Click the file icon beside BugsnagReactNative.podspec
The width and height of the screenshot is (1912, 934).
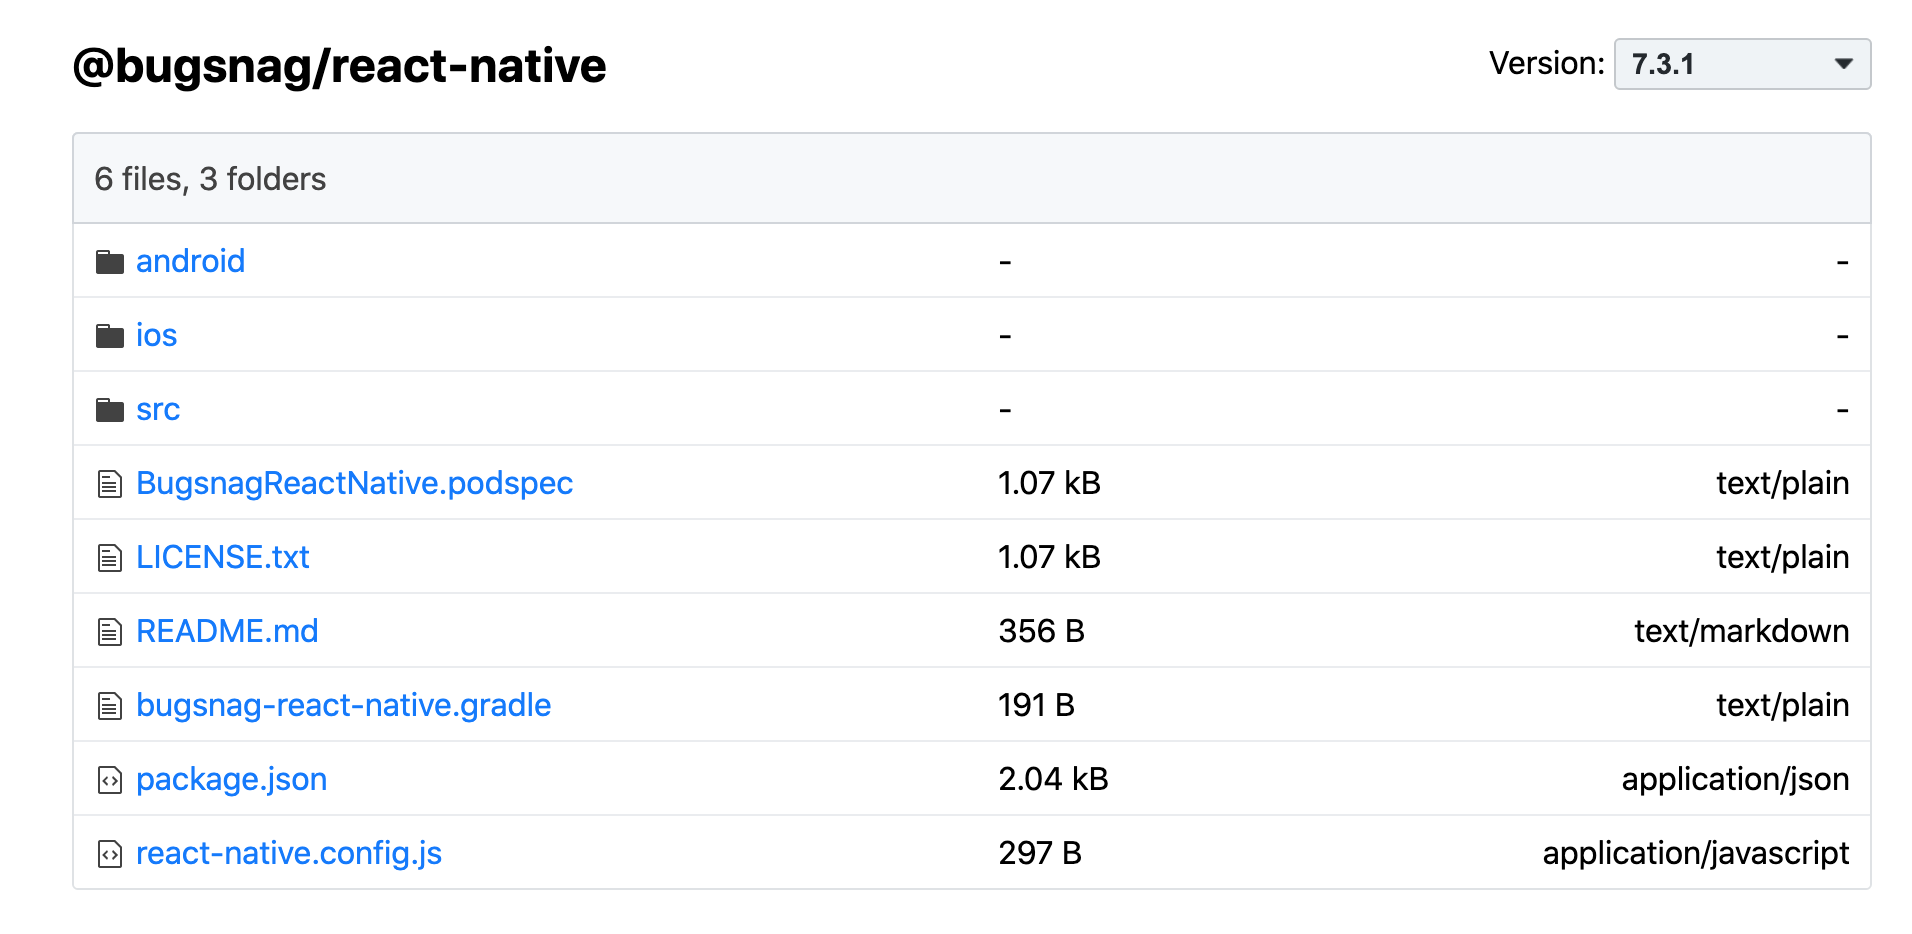click(109, 483)
